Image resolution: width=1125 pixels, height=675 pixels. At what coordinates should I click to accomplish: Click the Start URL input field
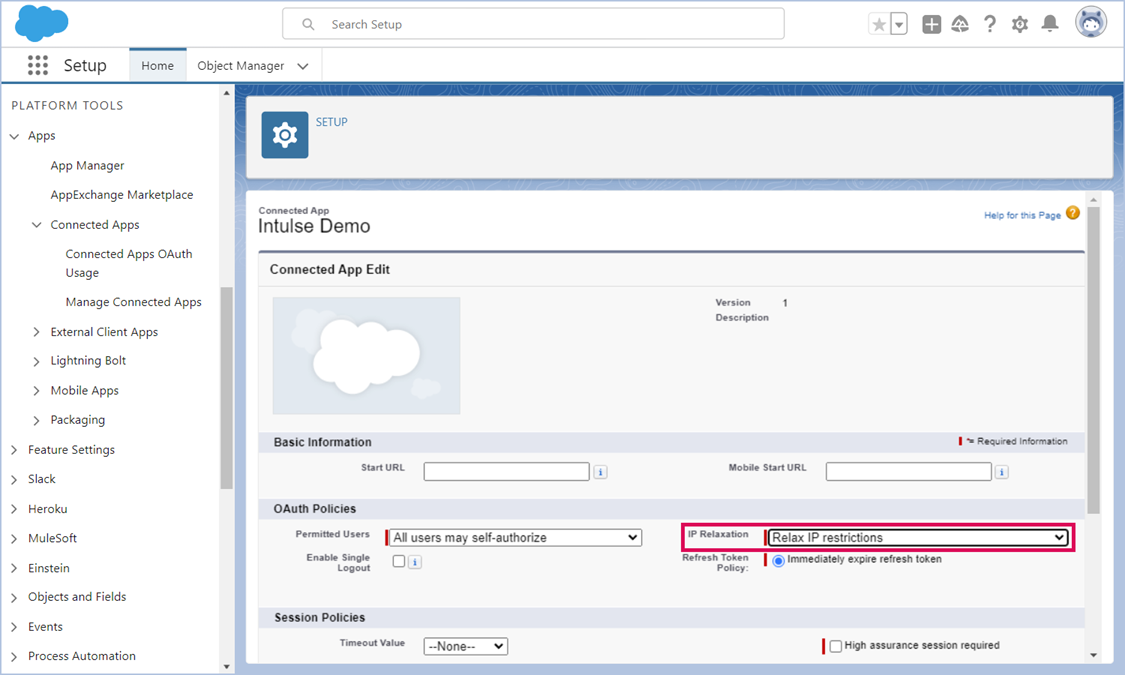click(x=507, y=471)
